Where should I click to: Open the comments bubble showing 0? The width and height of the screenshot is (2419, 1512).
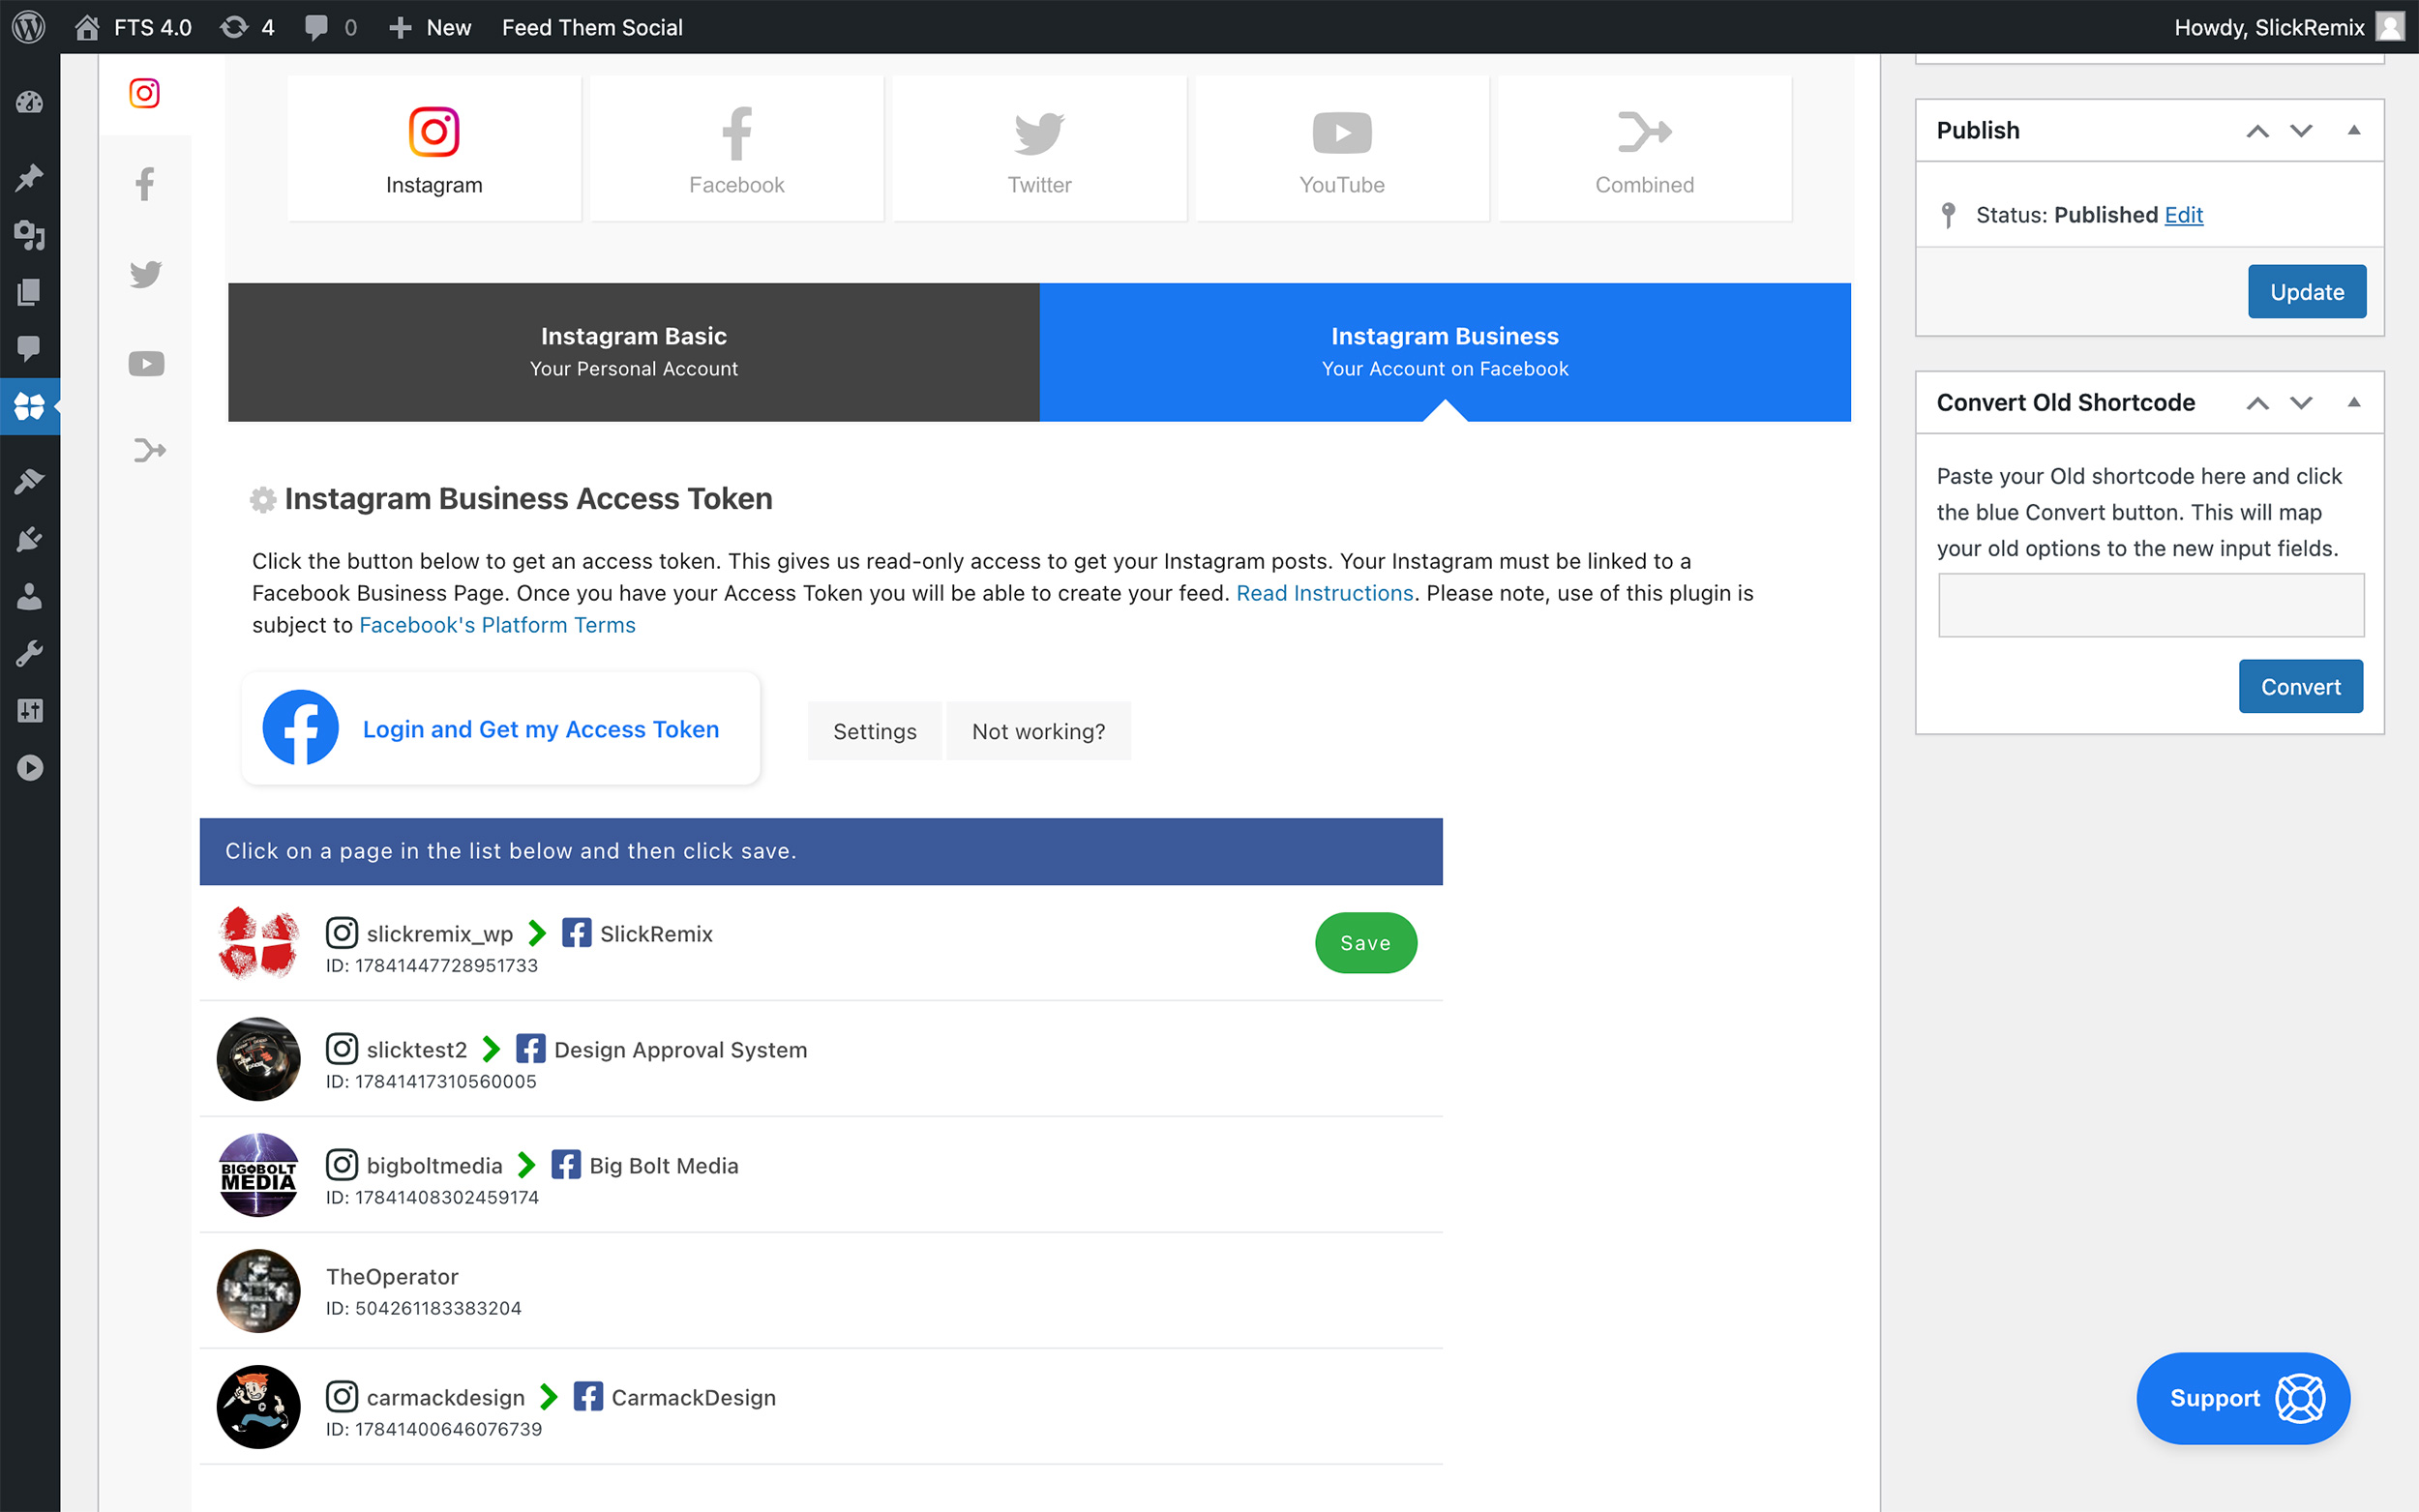pyautogui.click(x=331, y=27)
